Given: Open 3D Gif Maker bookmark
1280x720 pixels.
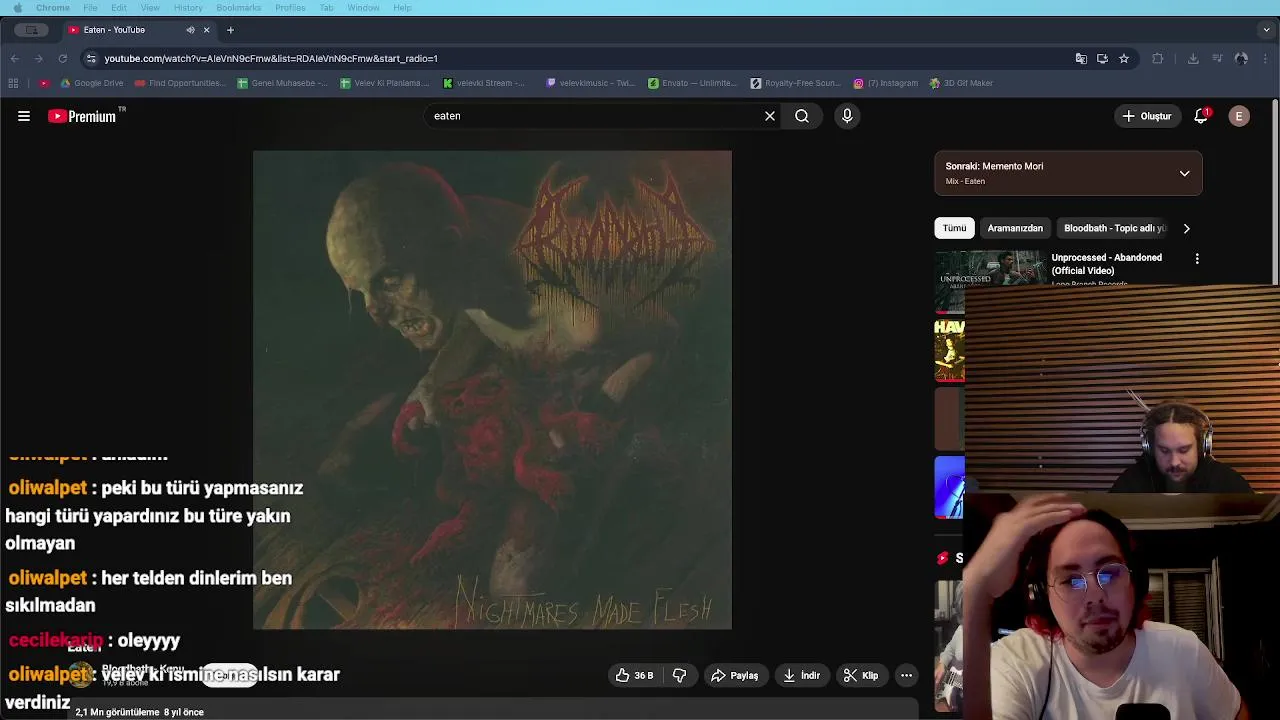Looking at the screenshot, I should tap(962, 83).
